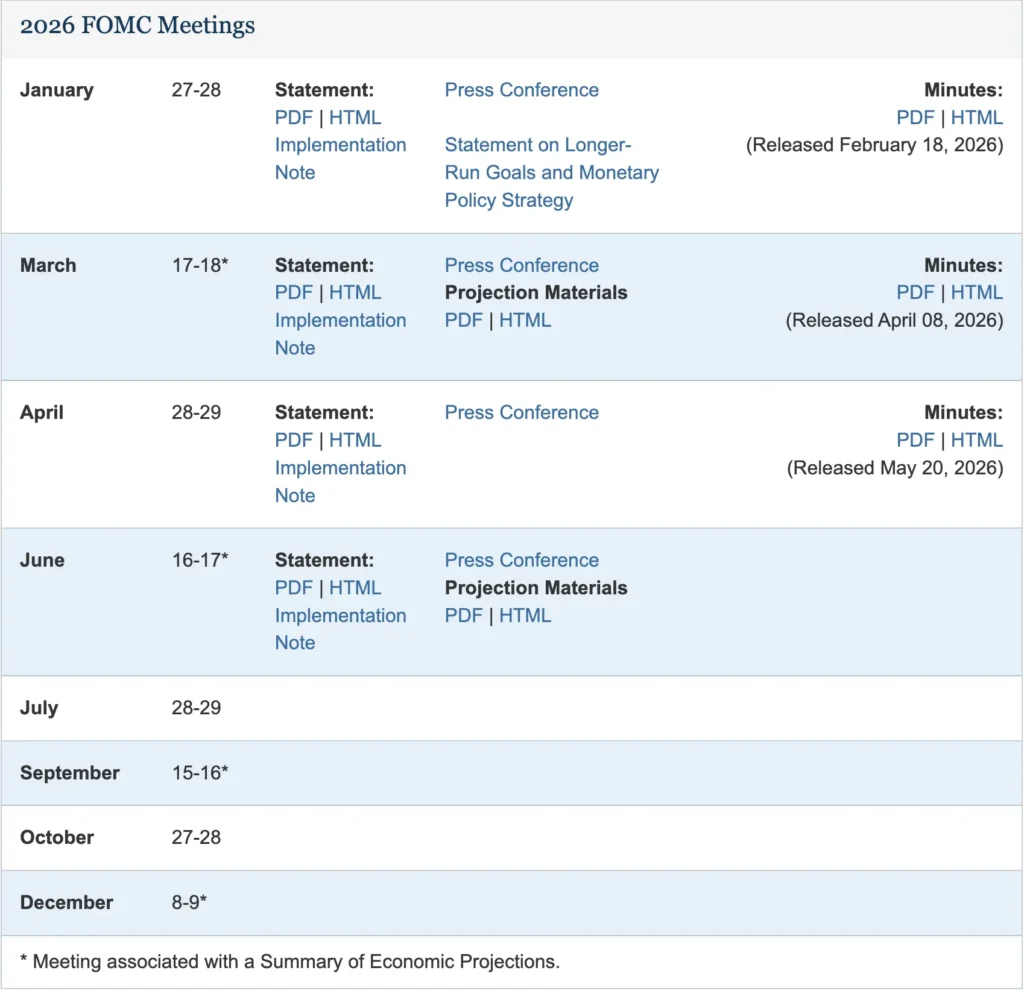Image resolution: width=1024 pixels, height=991 pixels.
Task: Open April minutes HTML link
Action: point(976,440)
